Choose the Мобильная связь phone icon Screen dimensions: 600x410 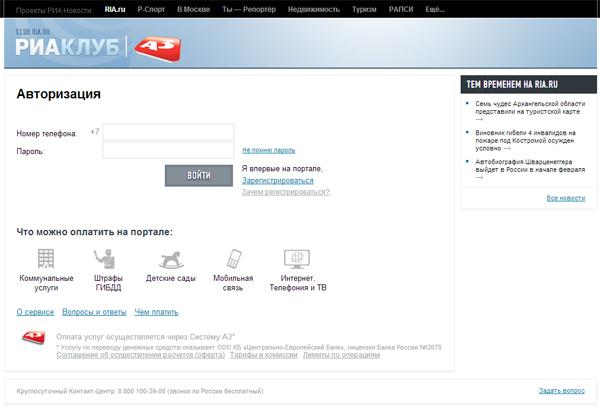tap(233, 259)
